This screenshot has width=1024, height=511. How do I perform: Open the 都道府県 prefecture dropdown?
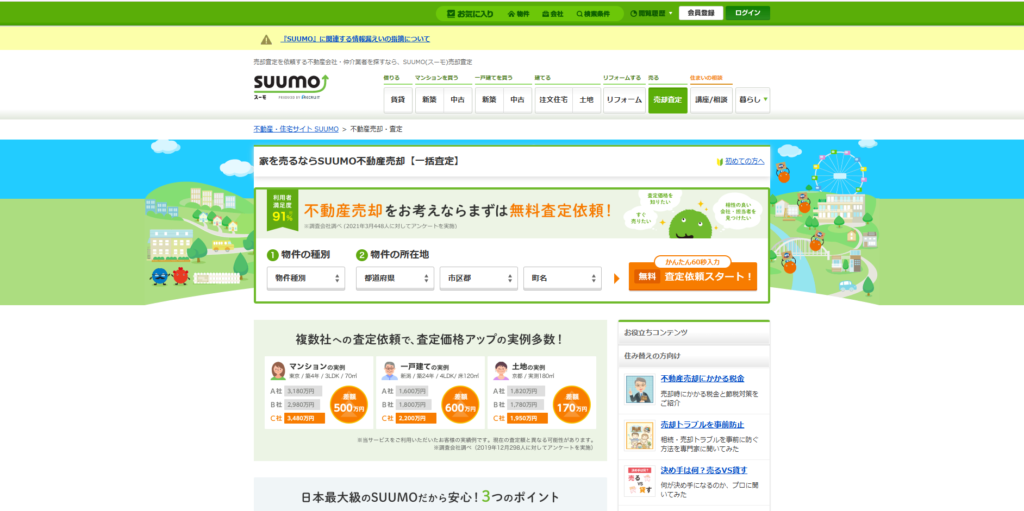395,278
